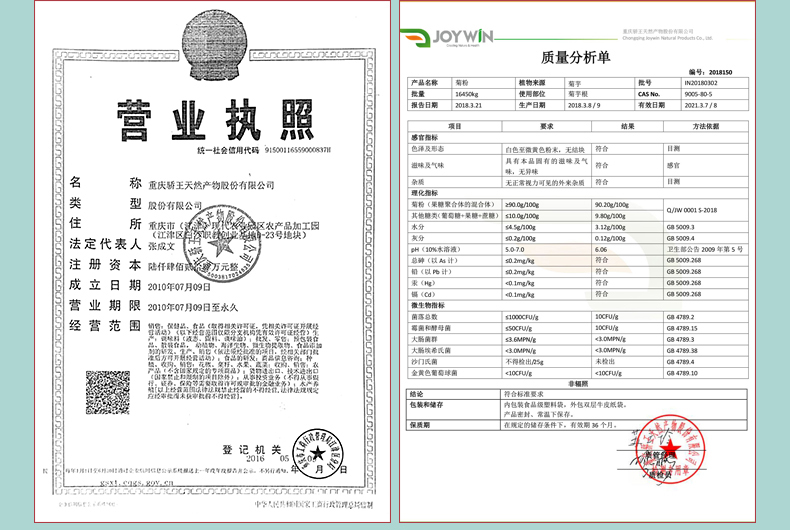This screenshot has width=790, height=530.
Task: Click the QR code on the business license
Action: [108, 392]
